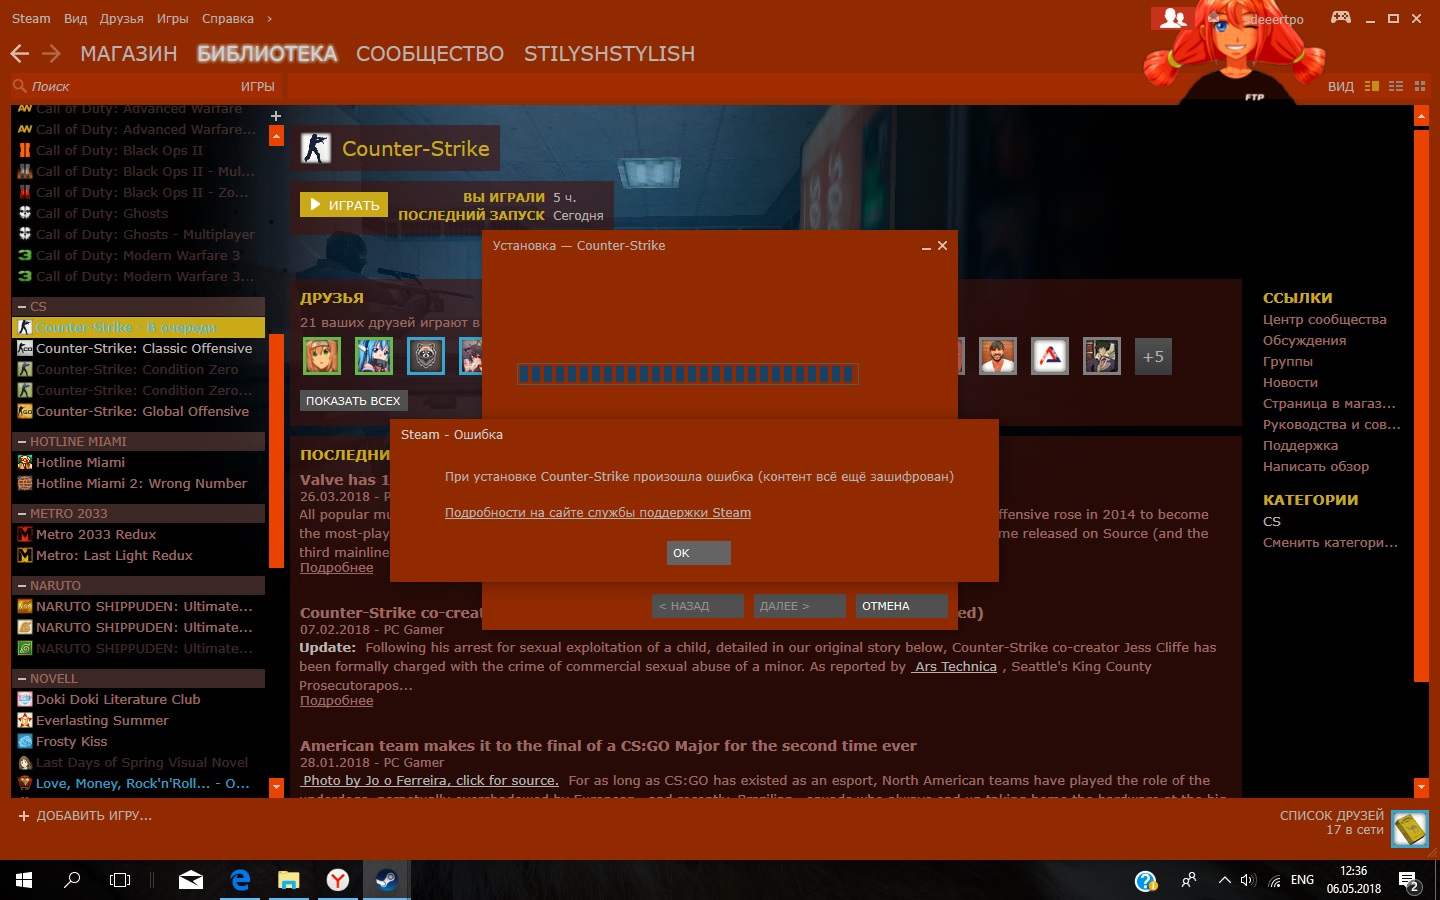Click the installation progress bar
The width and height of the screenshot is (1440, 900).
[687, 374]
